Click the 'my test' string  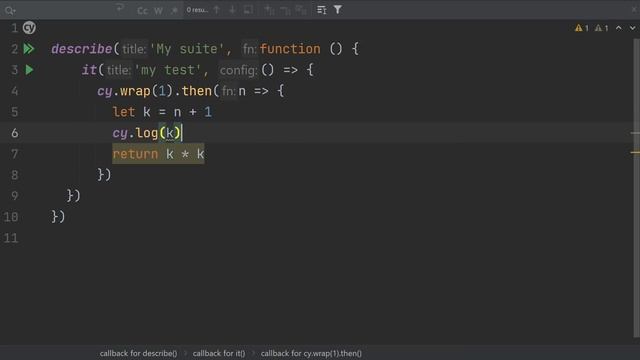168,70
